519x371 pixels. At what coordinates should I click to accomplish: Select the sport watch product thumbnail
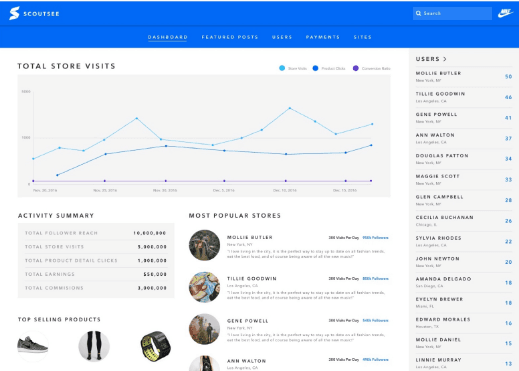(x=155, y=346)
